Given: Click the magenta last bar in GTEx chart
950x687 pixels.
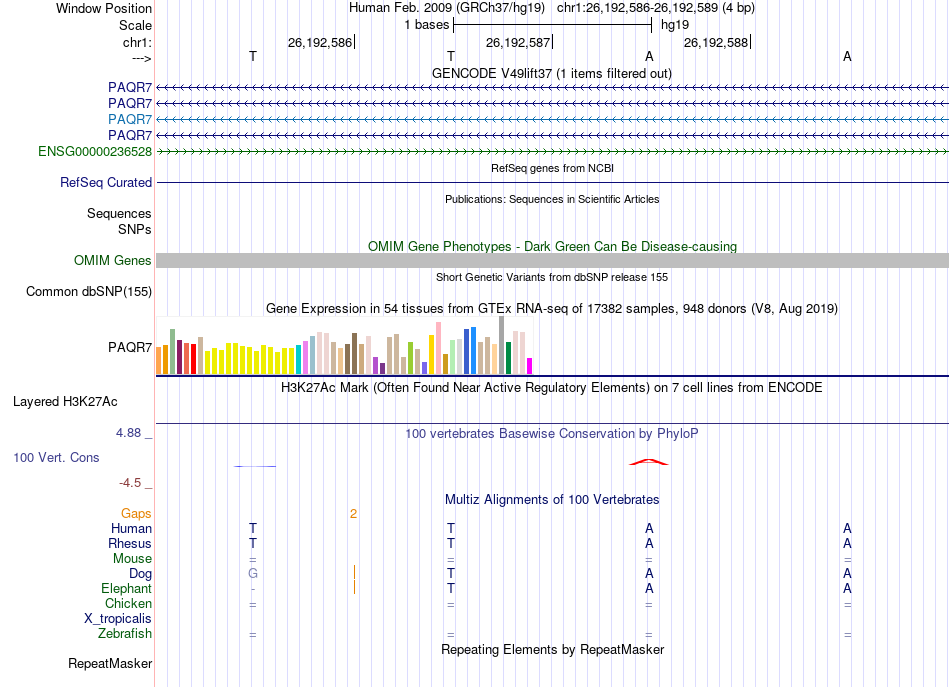Looking at the screenshot, I should [x=530, y=366].
